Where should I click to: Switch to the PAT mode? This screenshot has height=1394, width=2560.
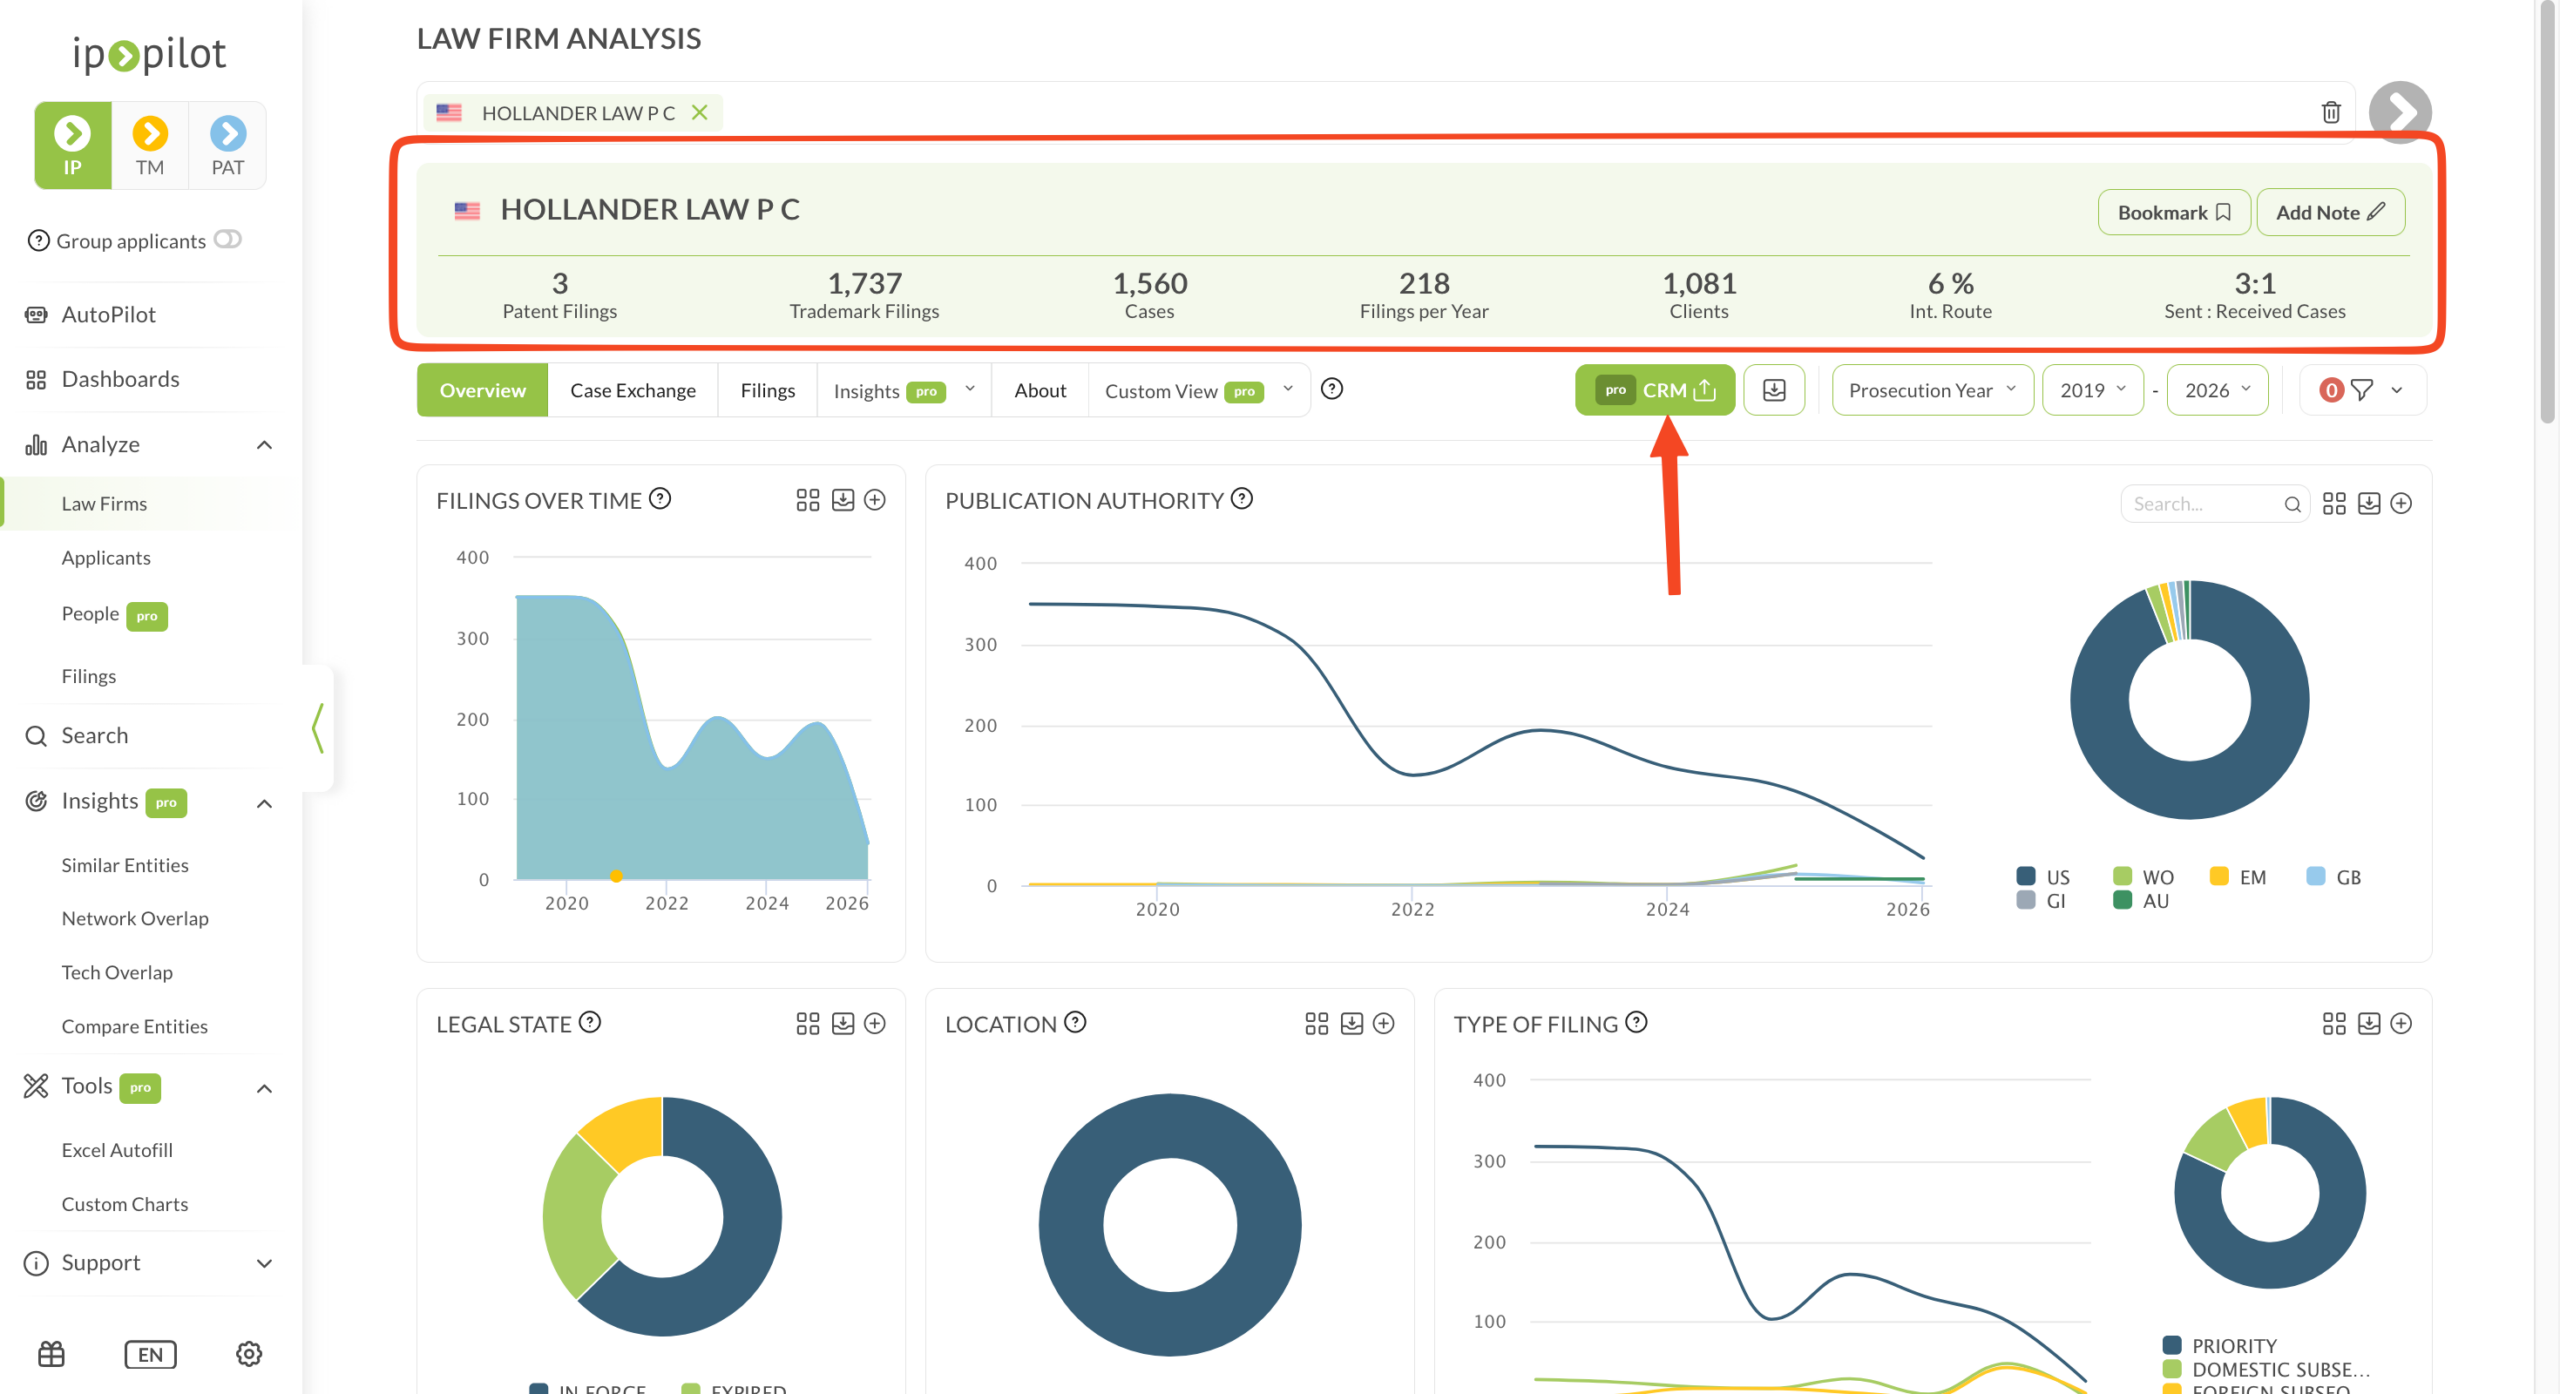tap(228, 146)
